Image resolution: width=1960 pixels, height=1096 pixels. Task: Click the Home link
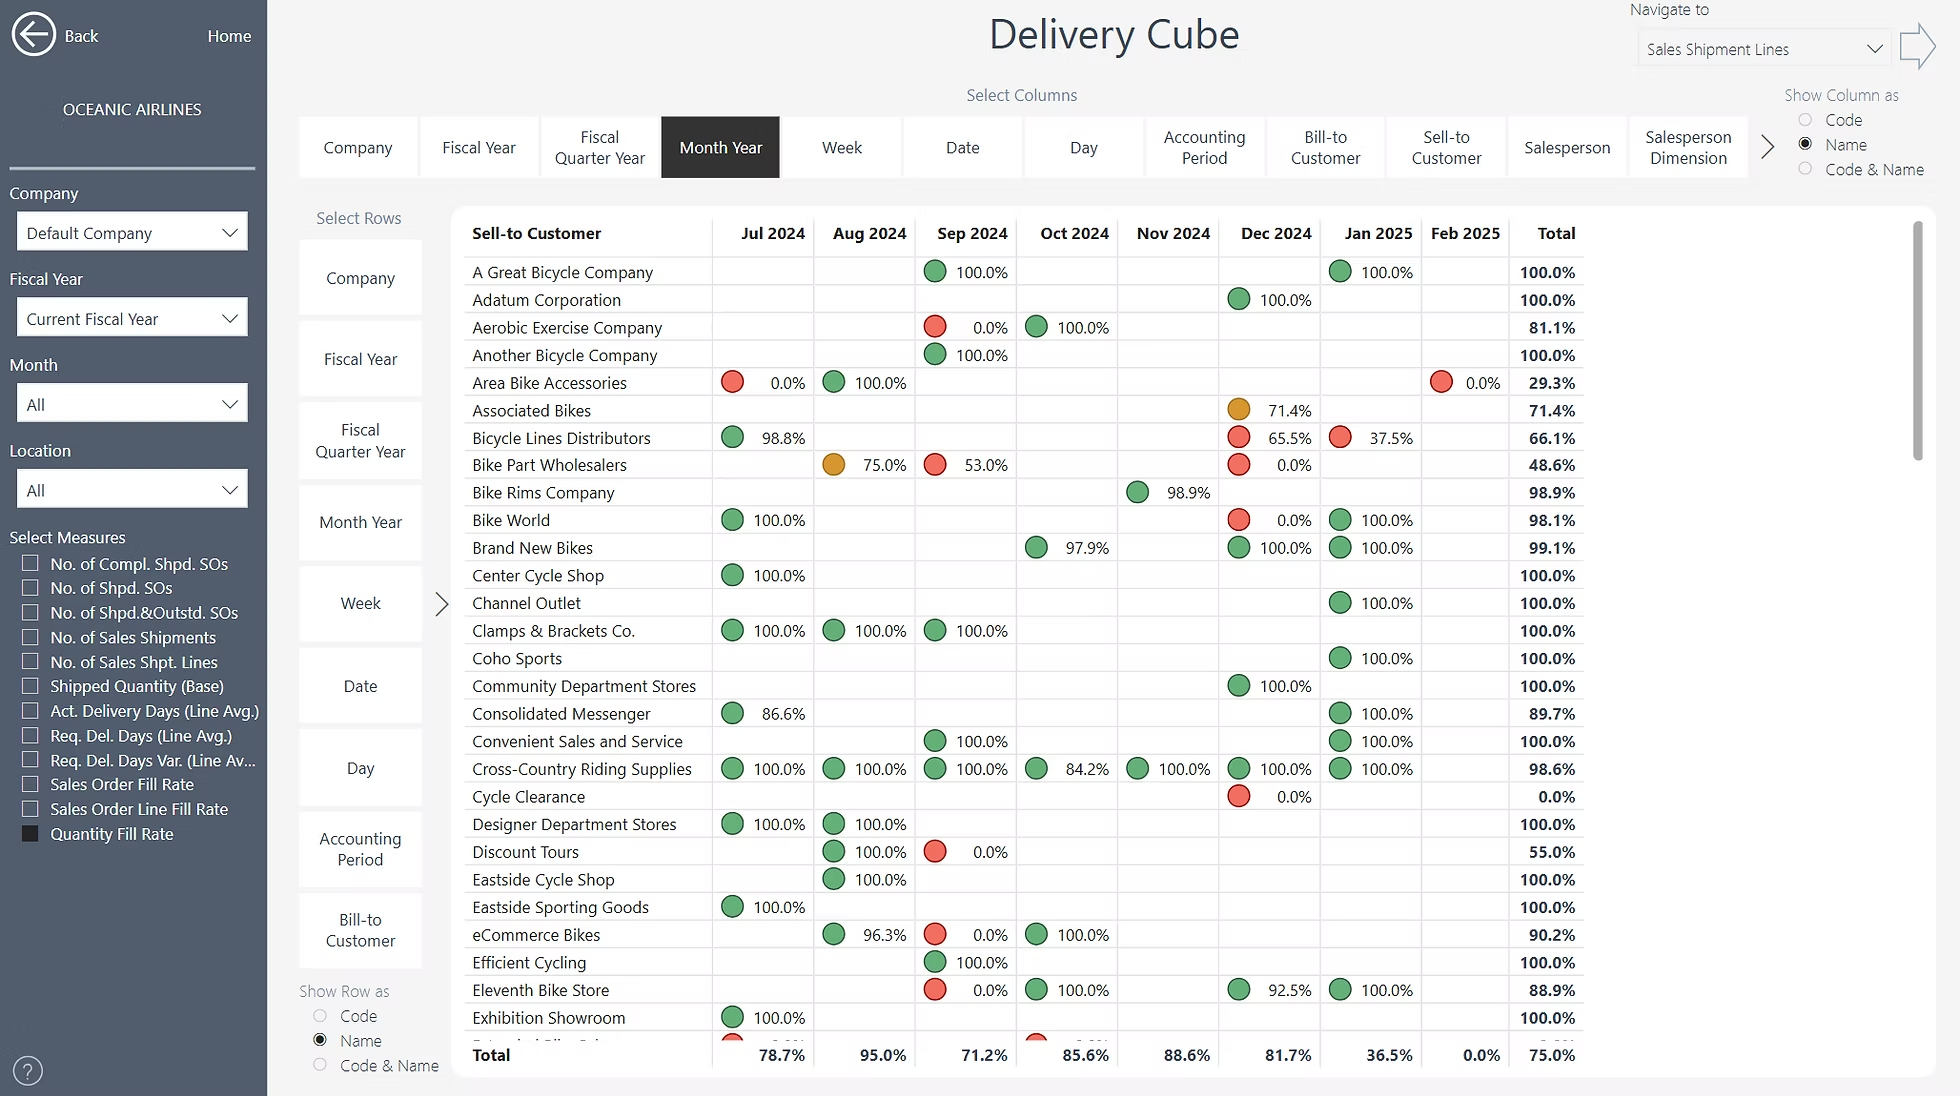click(x=228, y=35)
